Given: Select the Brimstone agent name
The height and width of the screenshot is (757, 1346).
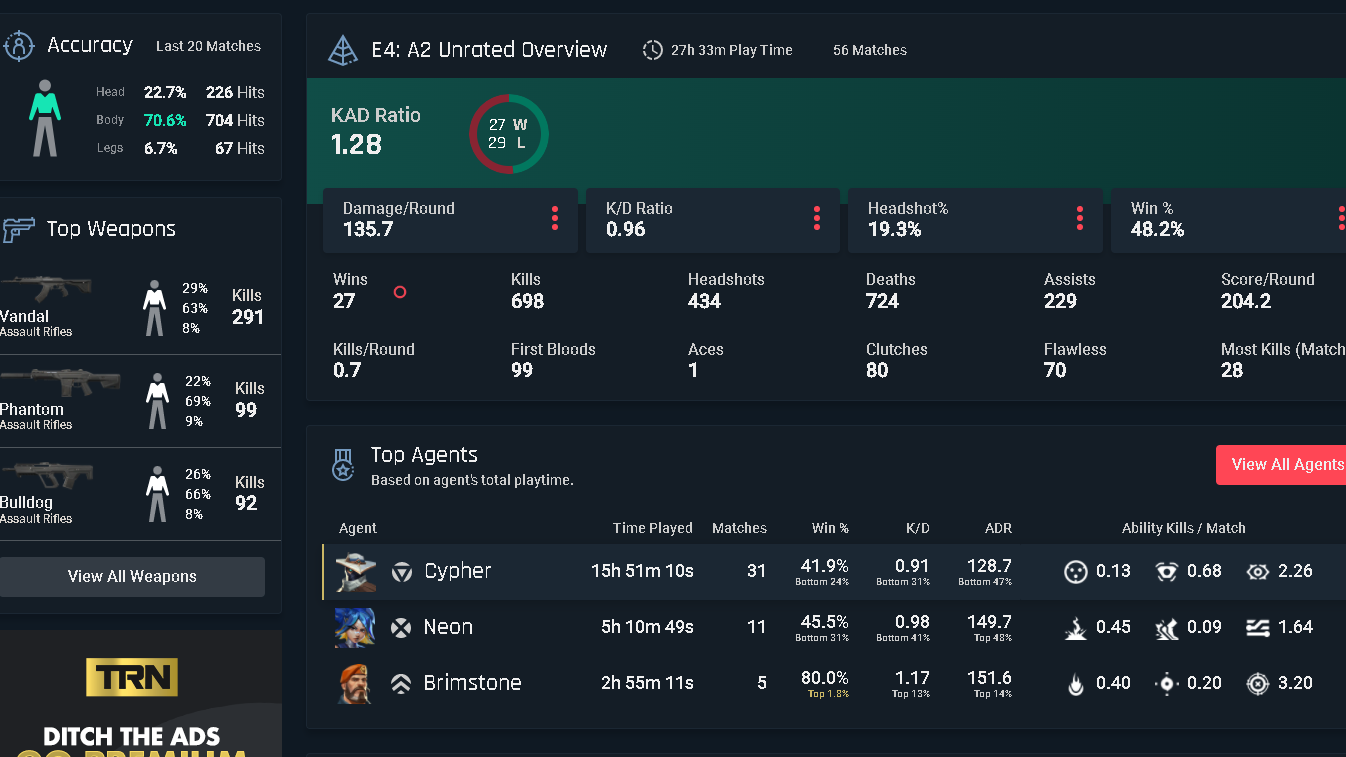Looking at the screenshot, I should (473, 684).
